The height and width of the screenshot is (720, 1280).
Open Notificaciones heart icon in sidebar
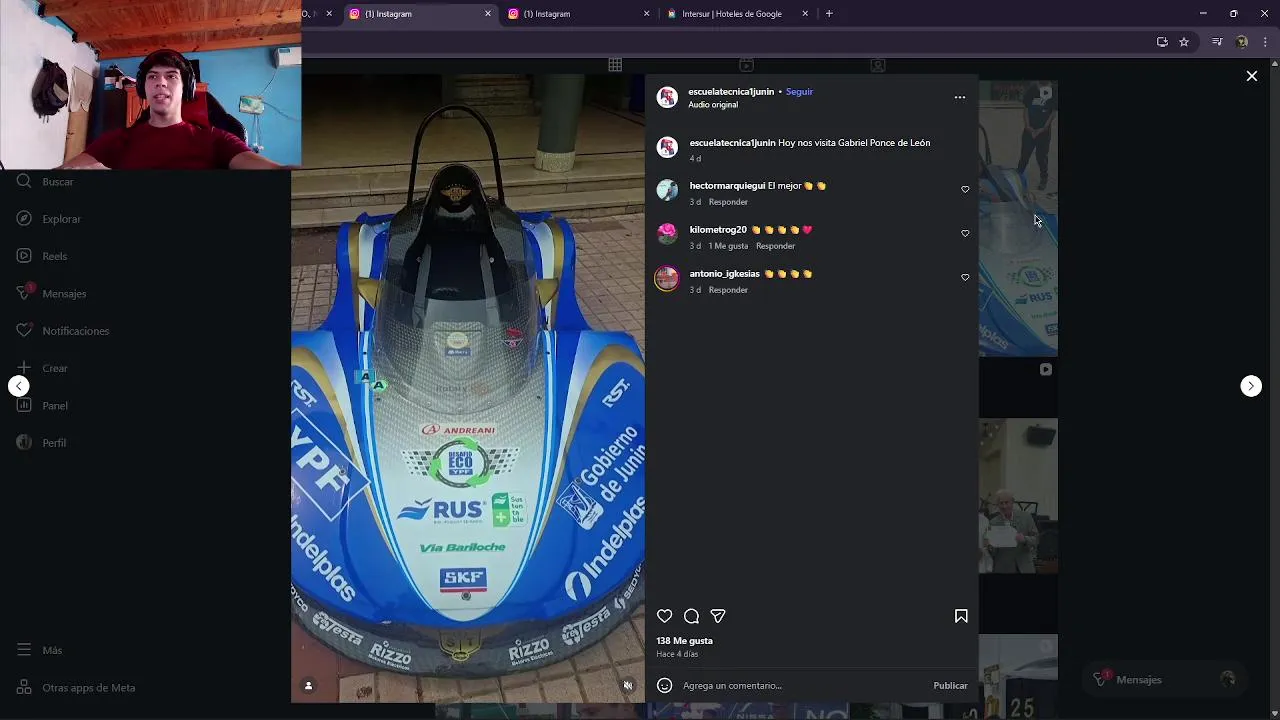(24, 331)
